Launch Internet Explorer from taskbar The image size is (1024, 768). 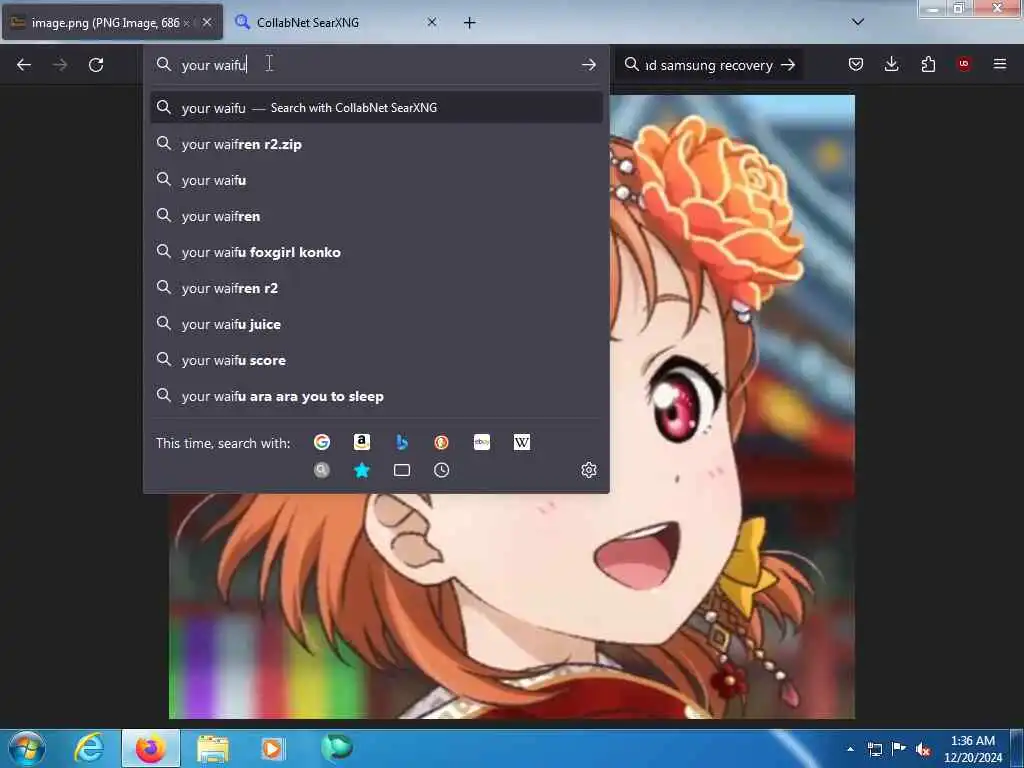click(x=89, y=748)
